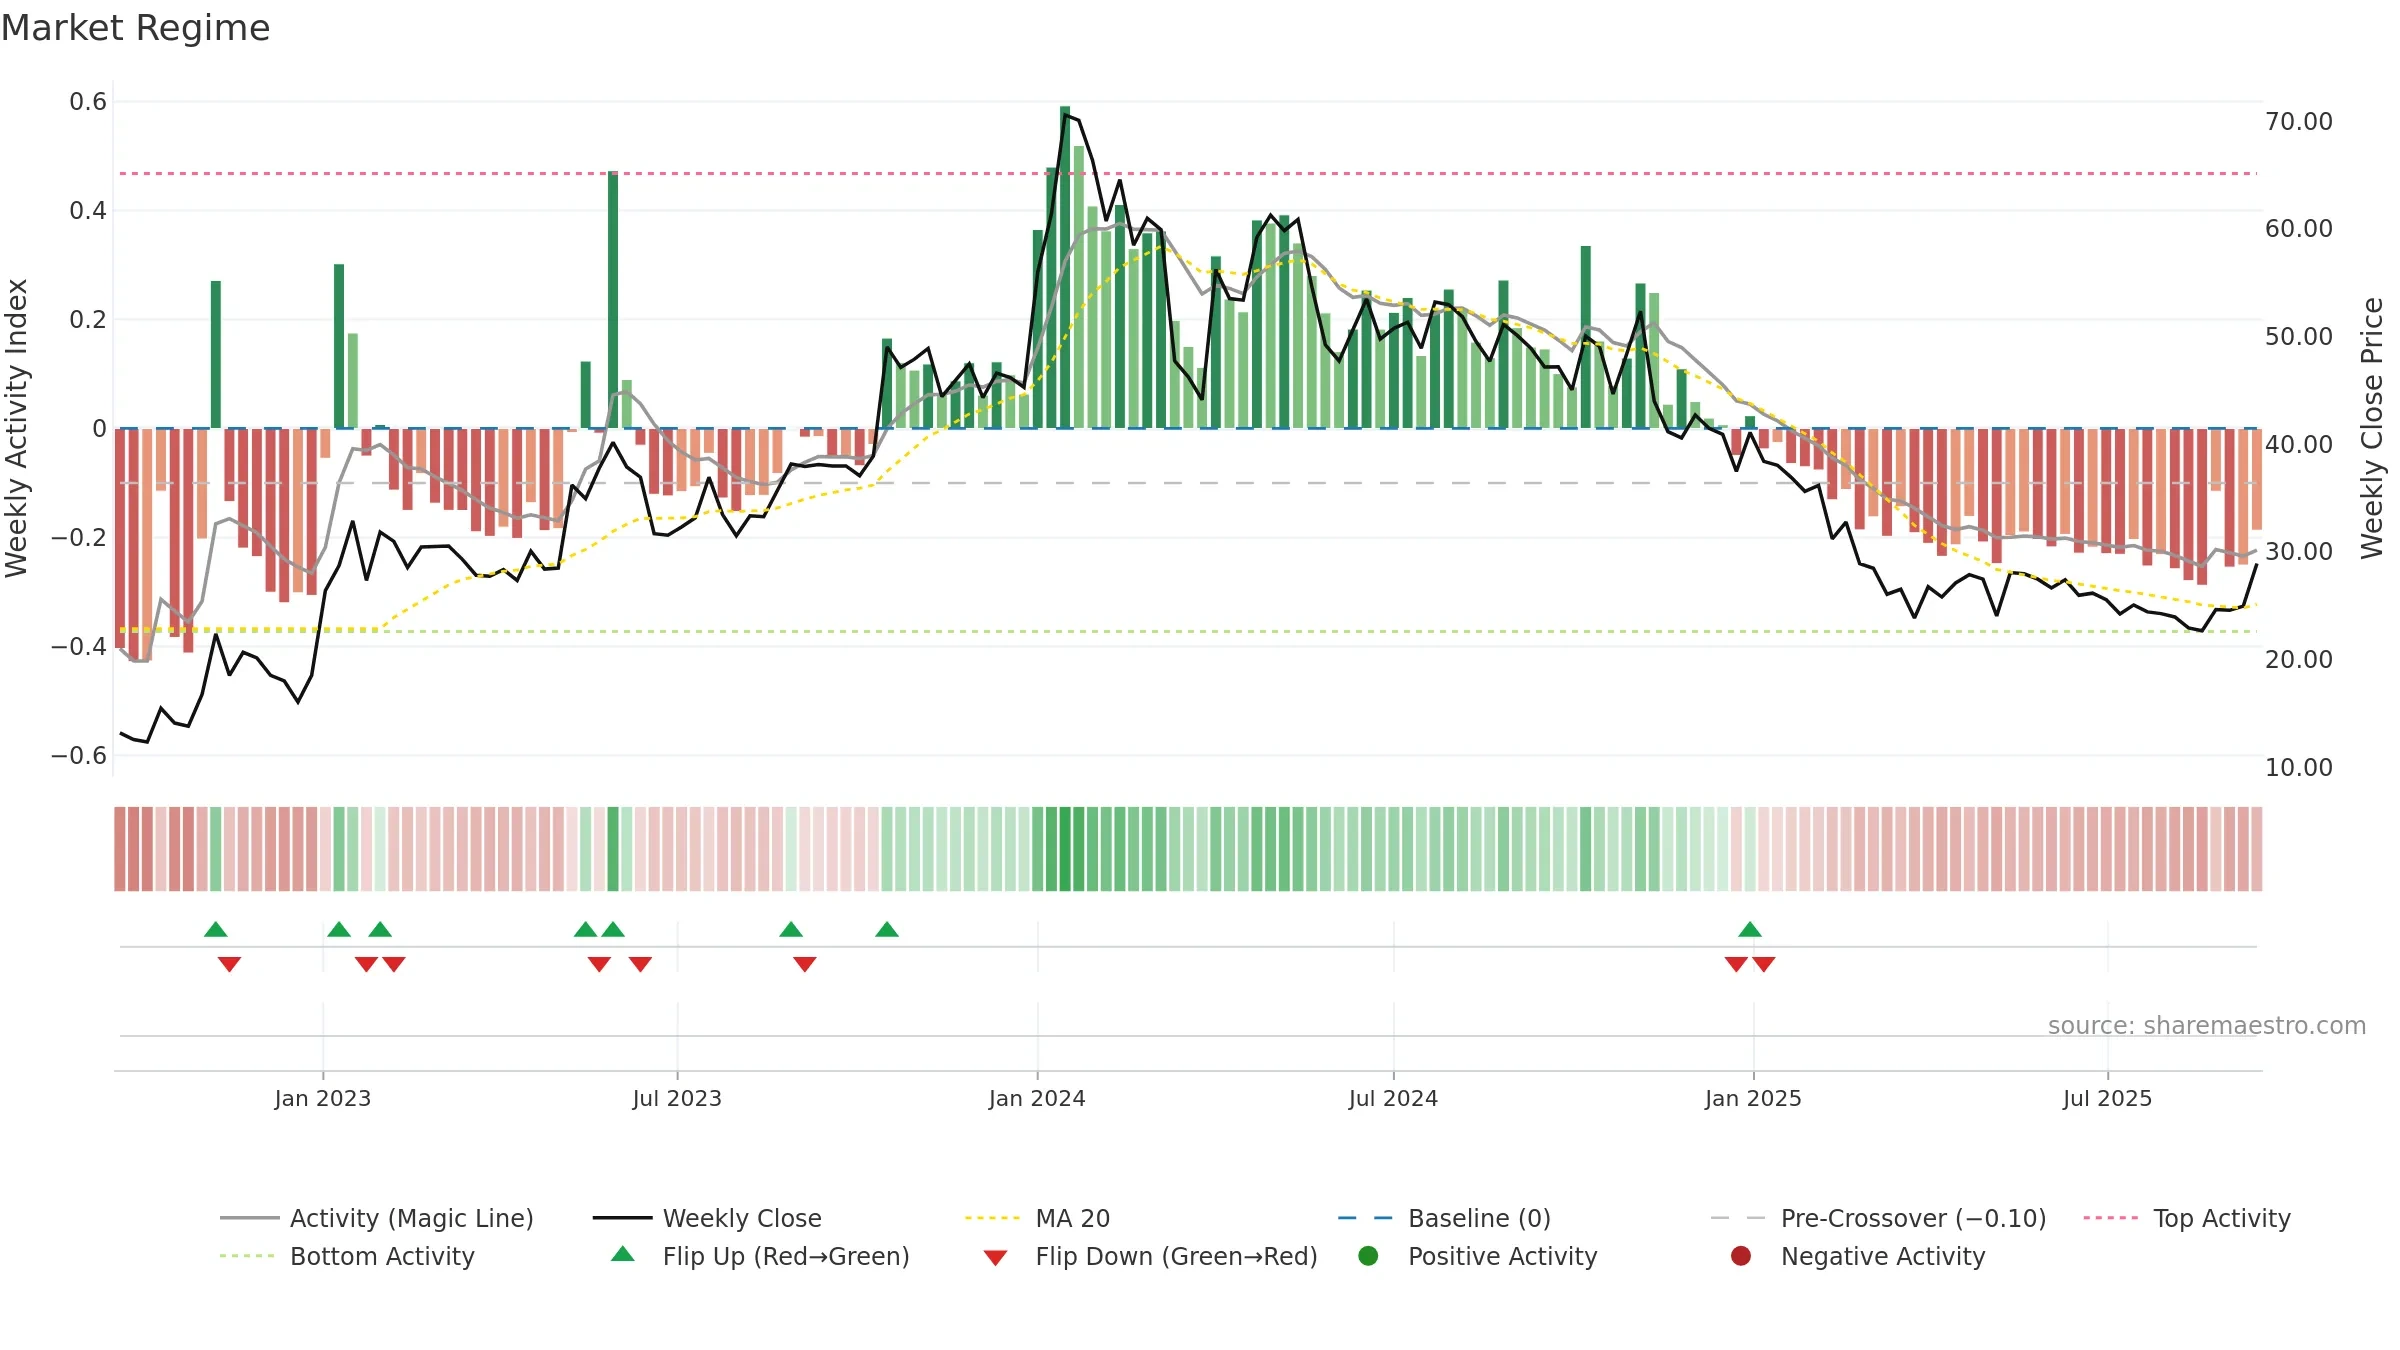The height and width of the screenshot is (1350, 2400).
Task: Toggle Top Activity legend entry
Action: tap(2186, 1218)
